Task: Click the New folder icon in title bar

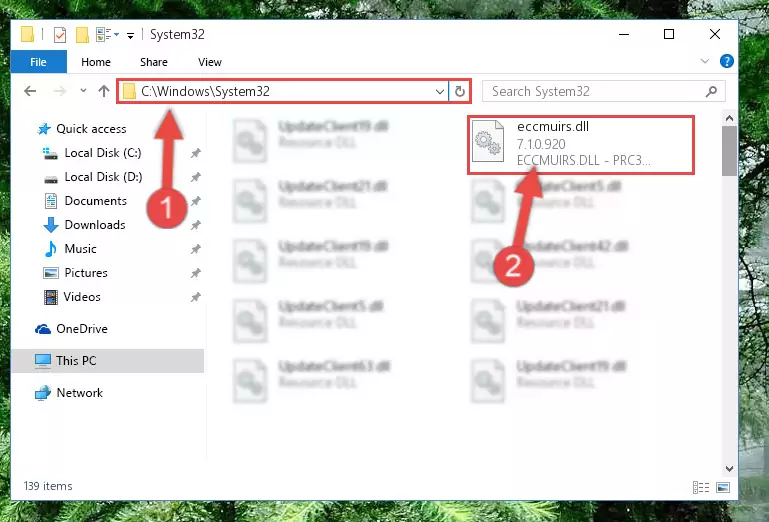Action: point(82,35)
